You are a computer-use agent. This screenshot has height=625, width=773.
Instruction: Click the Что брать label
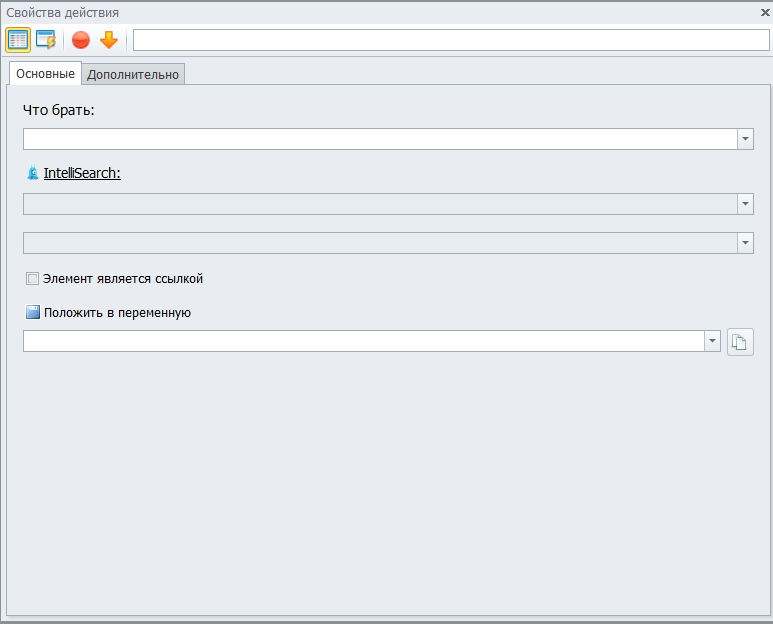click(59, 110)
